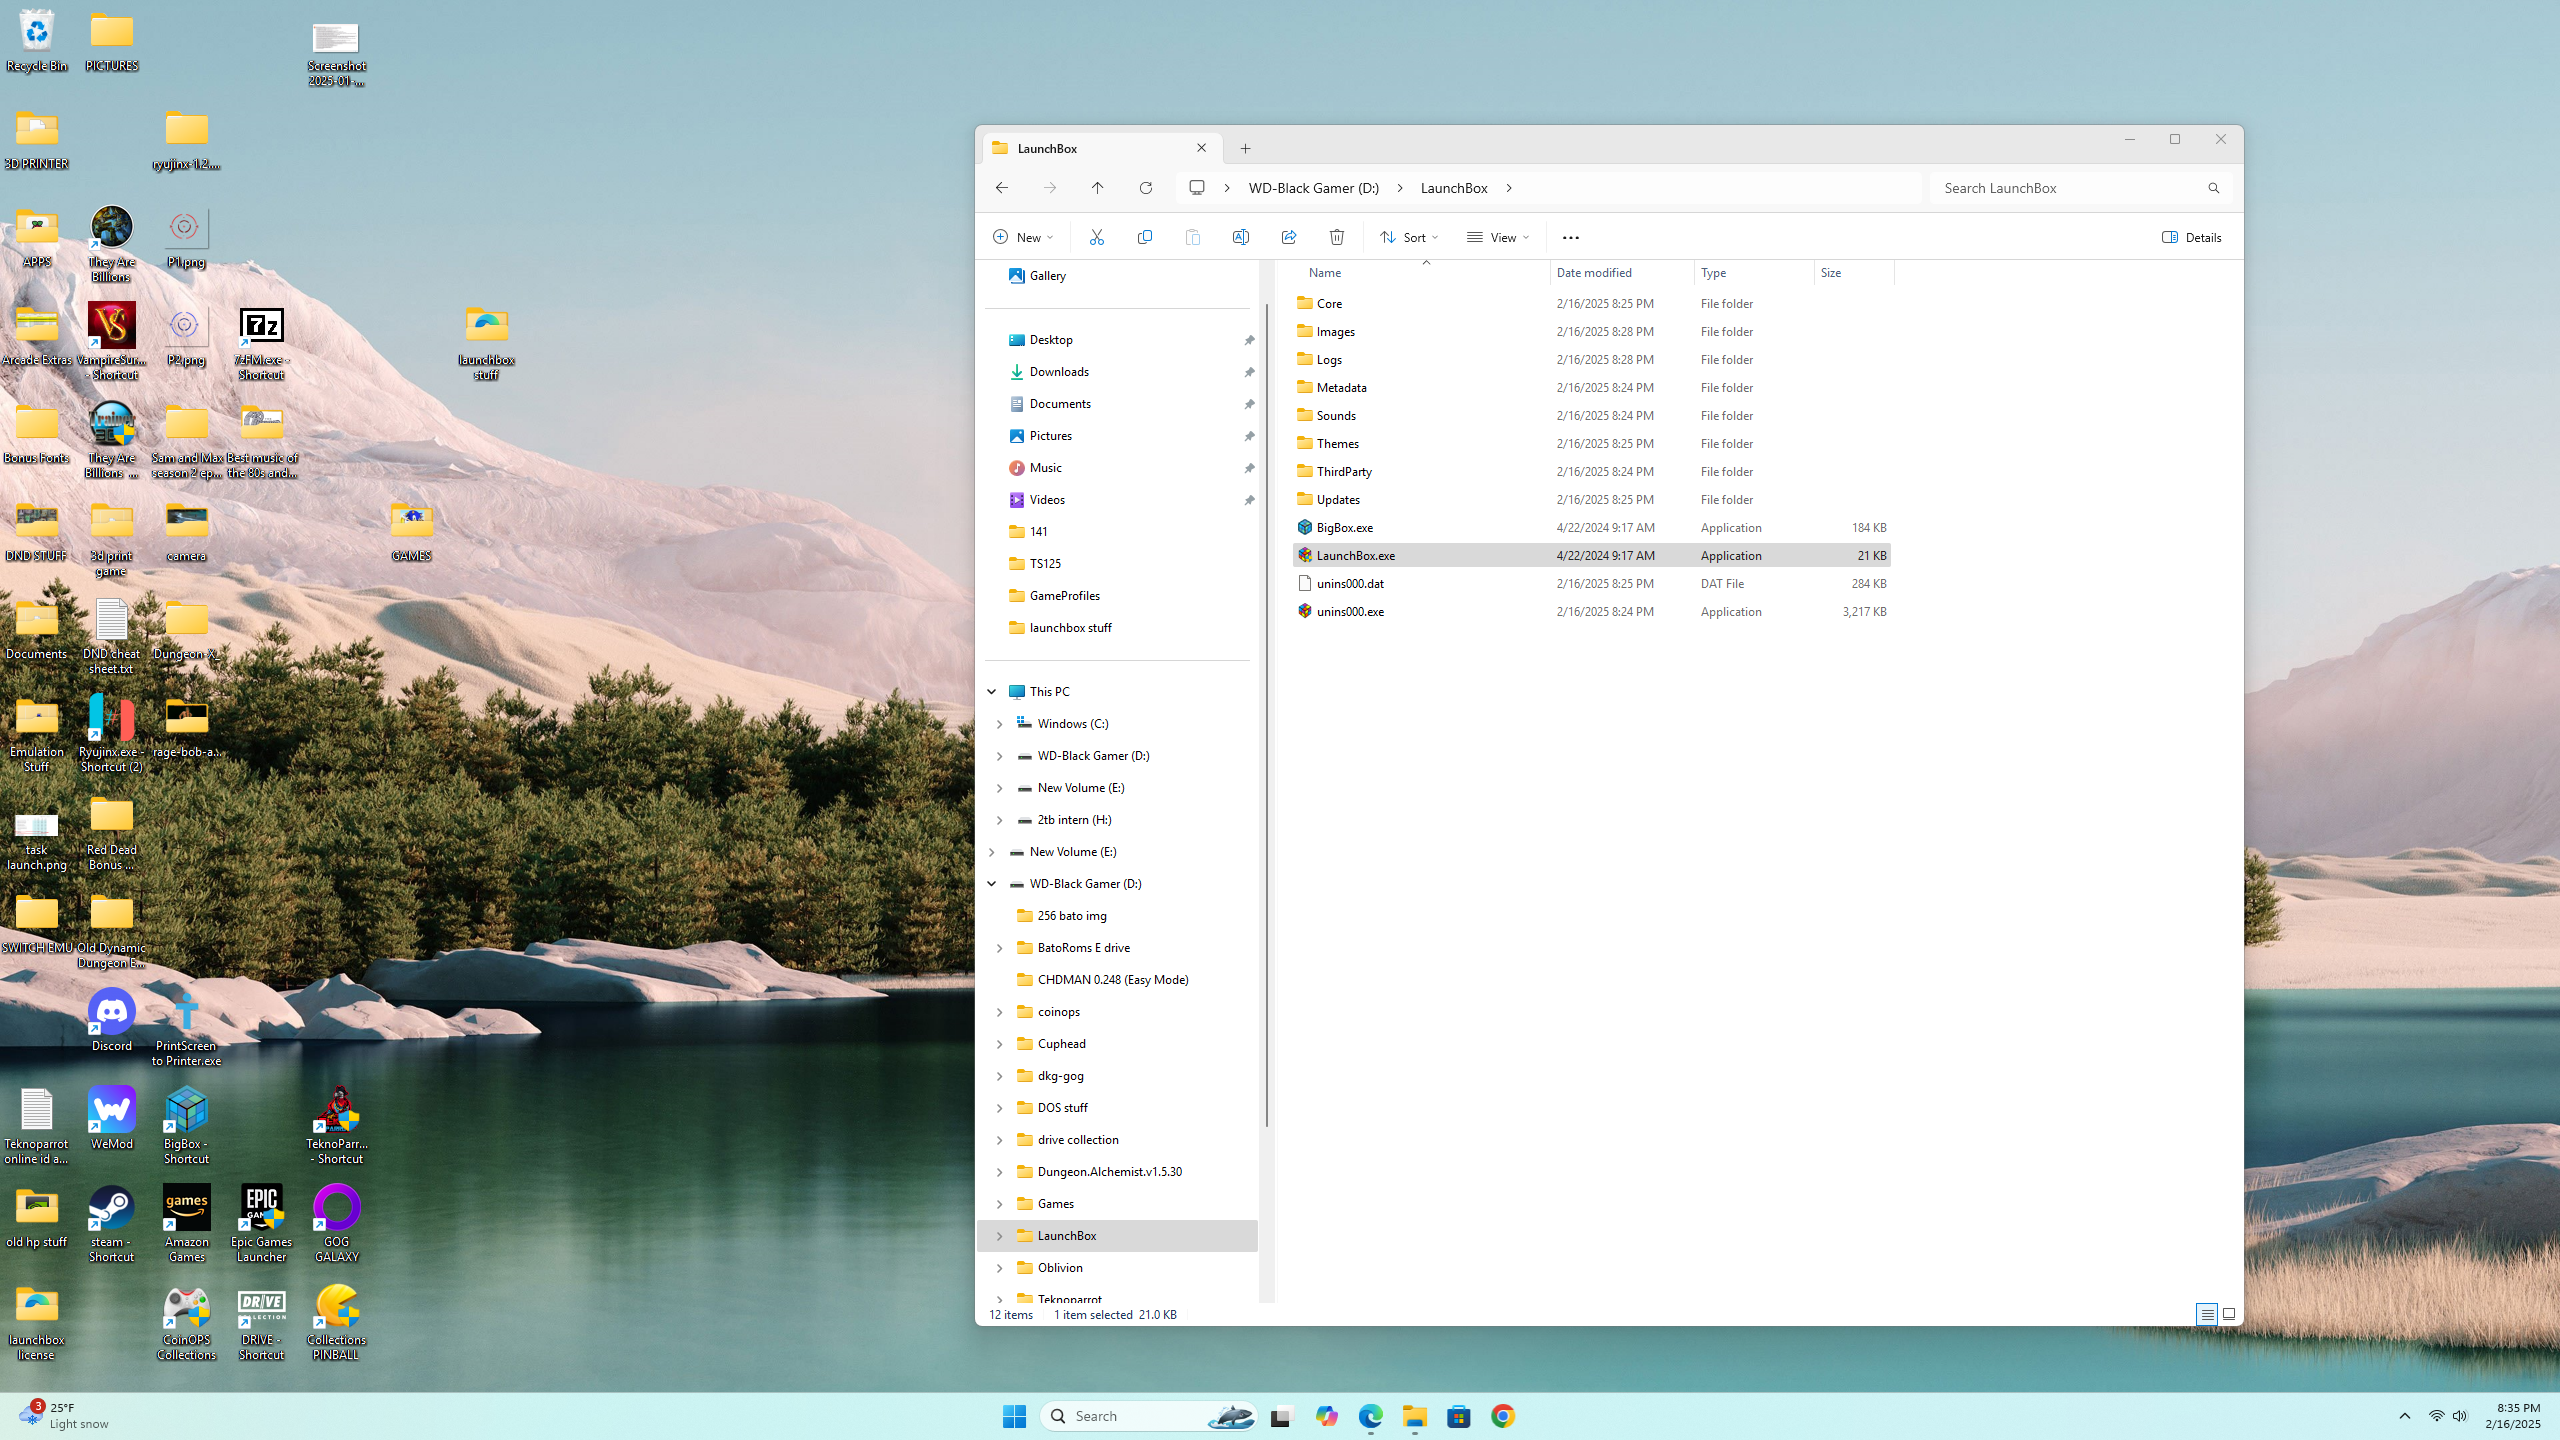Close the LaunchBox tab

pyautogui.click(x=1202, y=148)
